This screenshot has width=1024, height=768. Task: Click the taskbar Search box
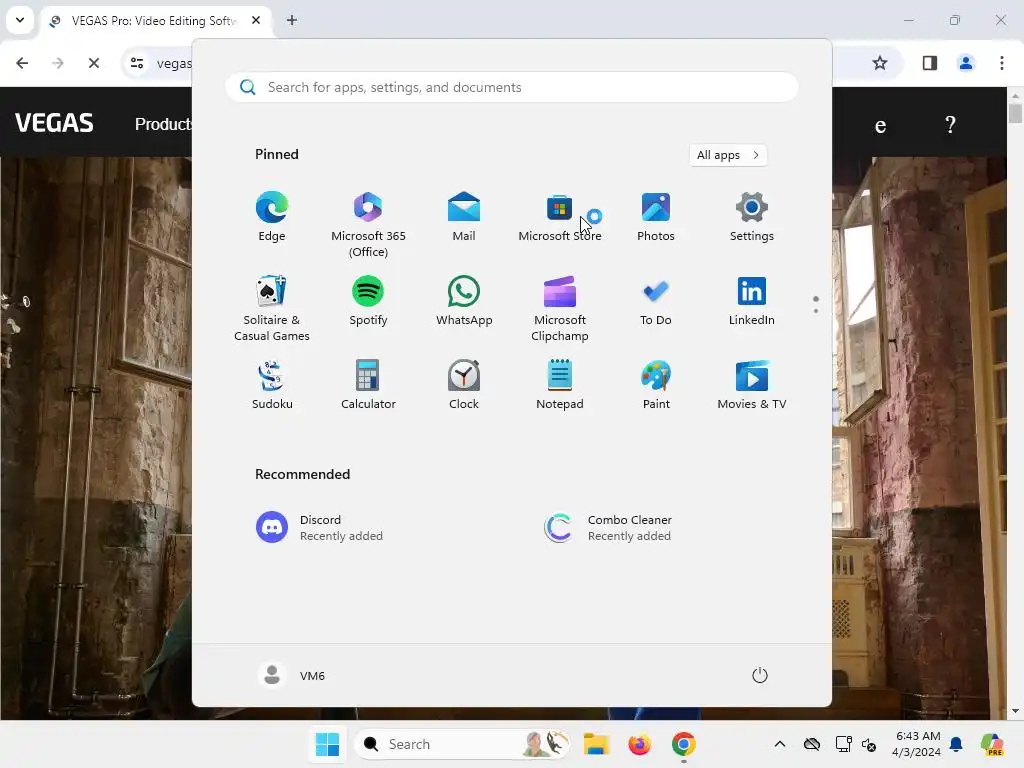point(462,744)
